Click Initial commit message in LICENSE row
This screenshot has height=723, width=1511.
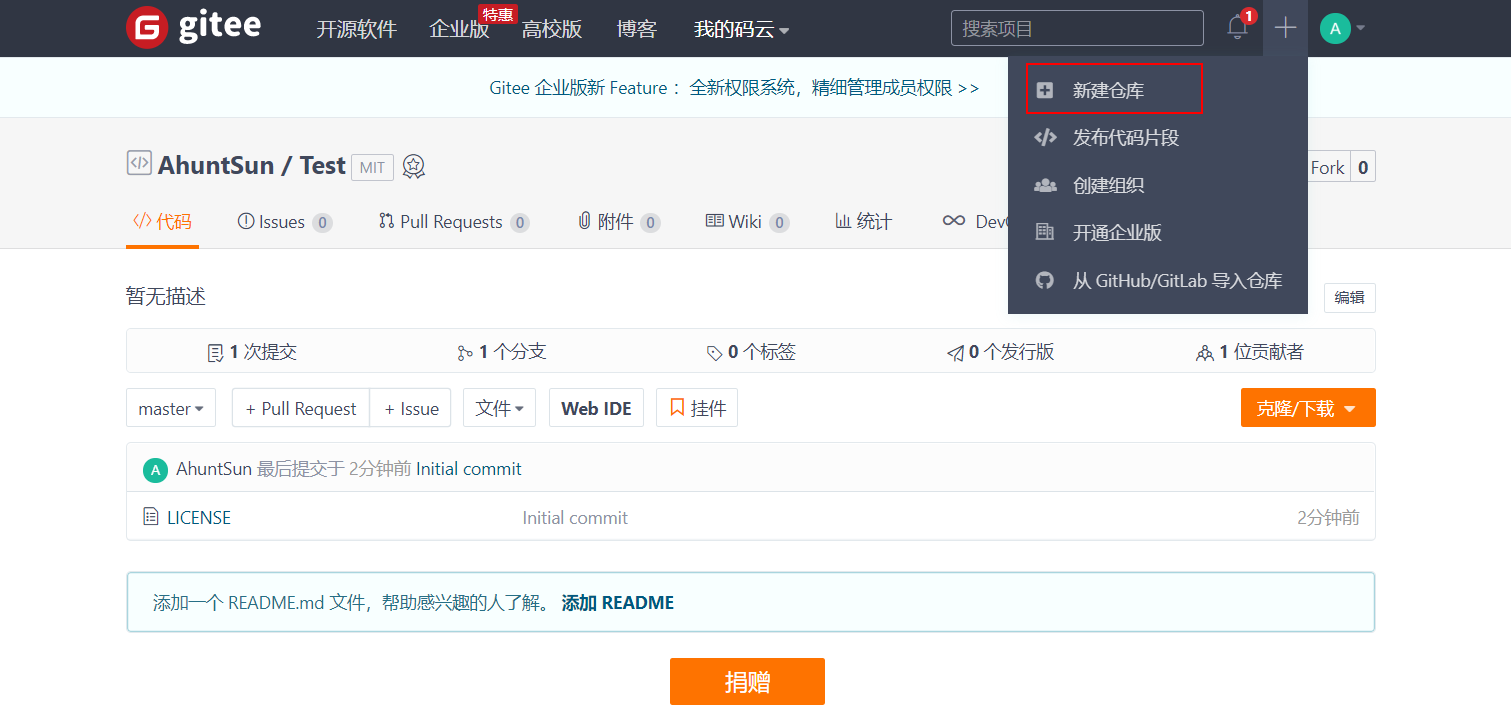(x=575, y=518)
